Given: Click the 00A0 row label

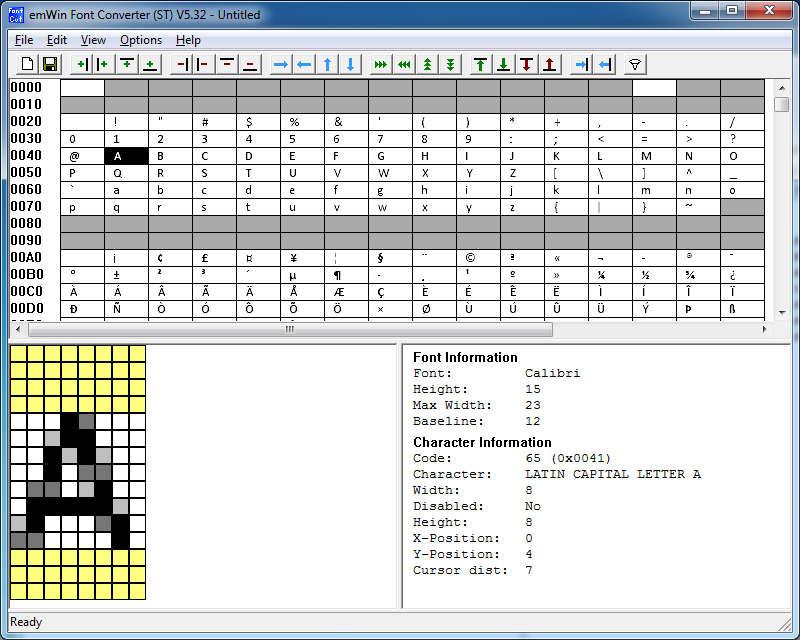Looking at the screenshot, I should (x=26, y=257).
